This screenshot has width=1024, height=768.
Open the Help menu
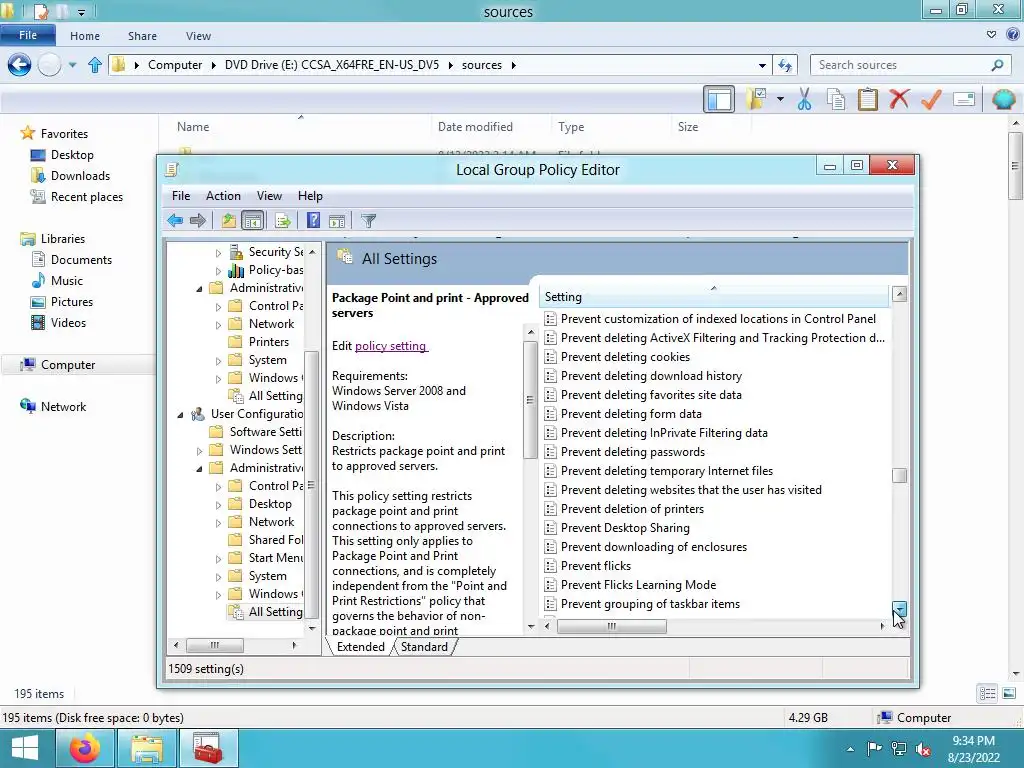310,196
